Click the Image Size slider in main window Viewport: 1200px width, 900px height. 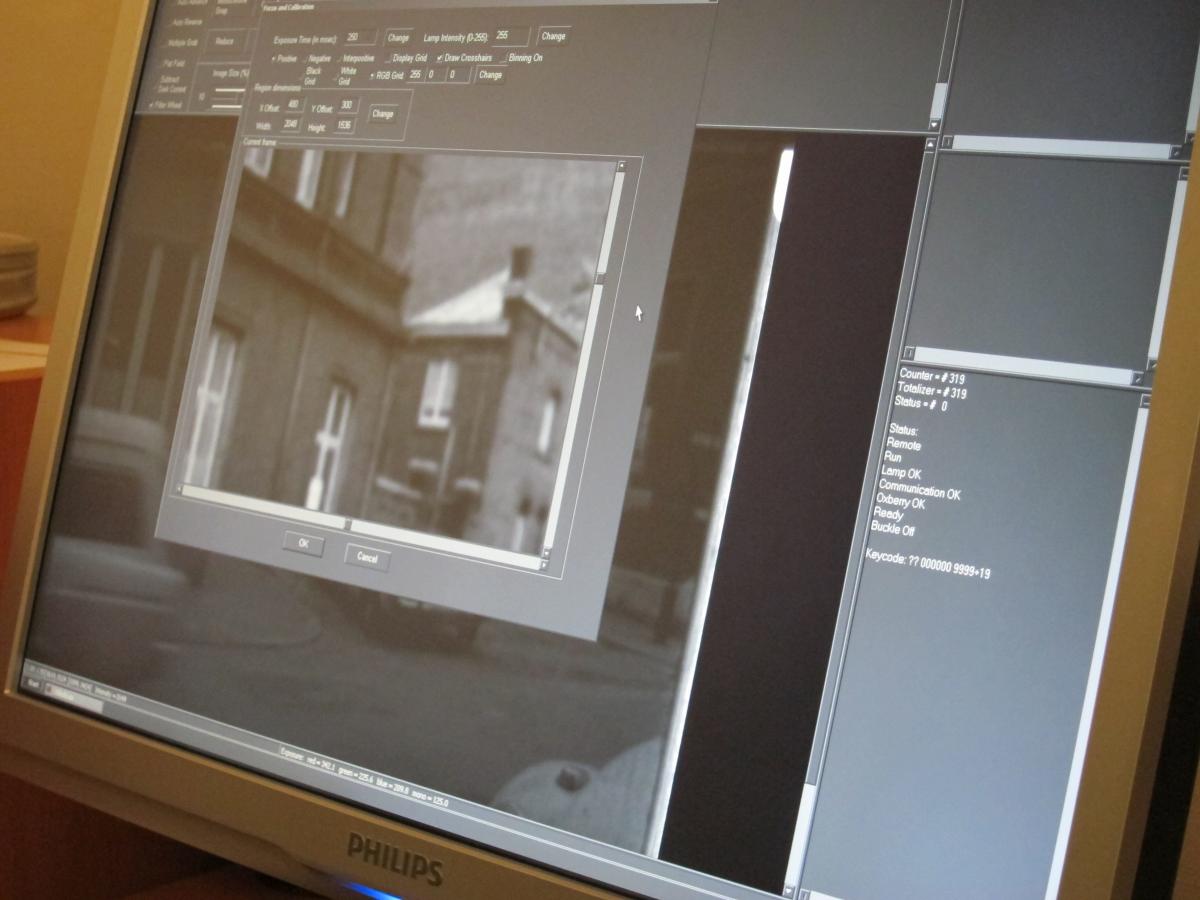click(229, 96)
